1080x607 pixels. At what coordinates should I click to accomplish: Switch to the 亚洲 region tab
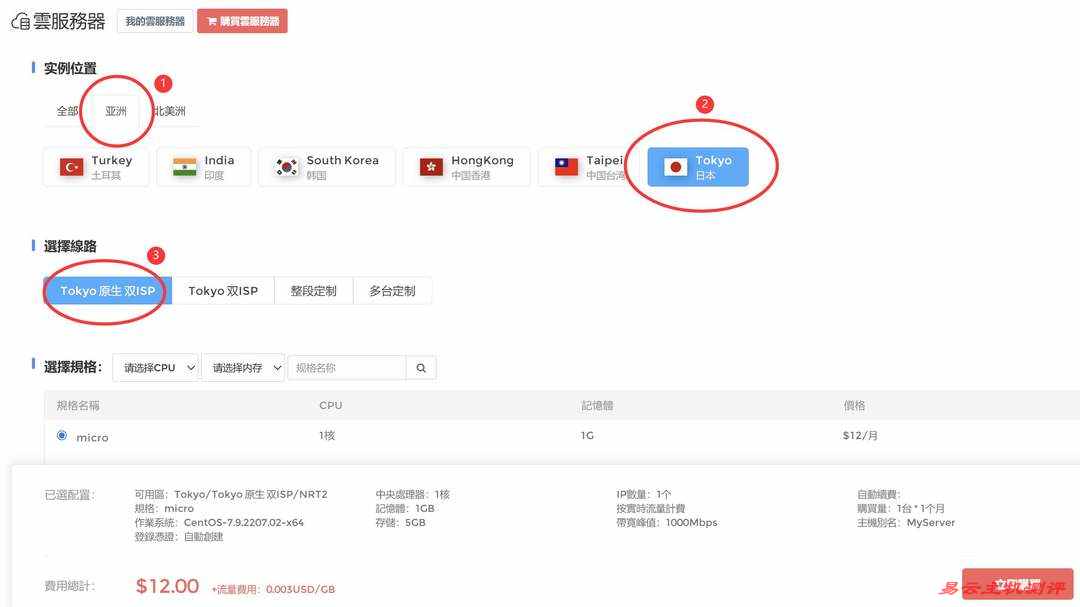coord(116,111)
